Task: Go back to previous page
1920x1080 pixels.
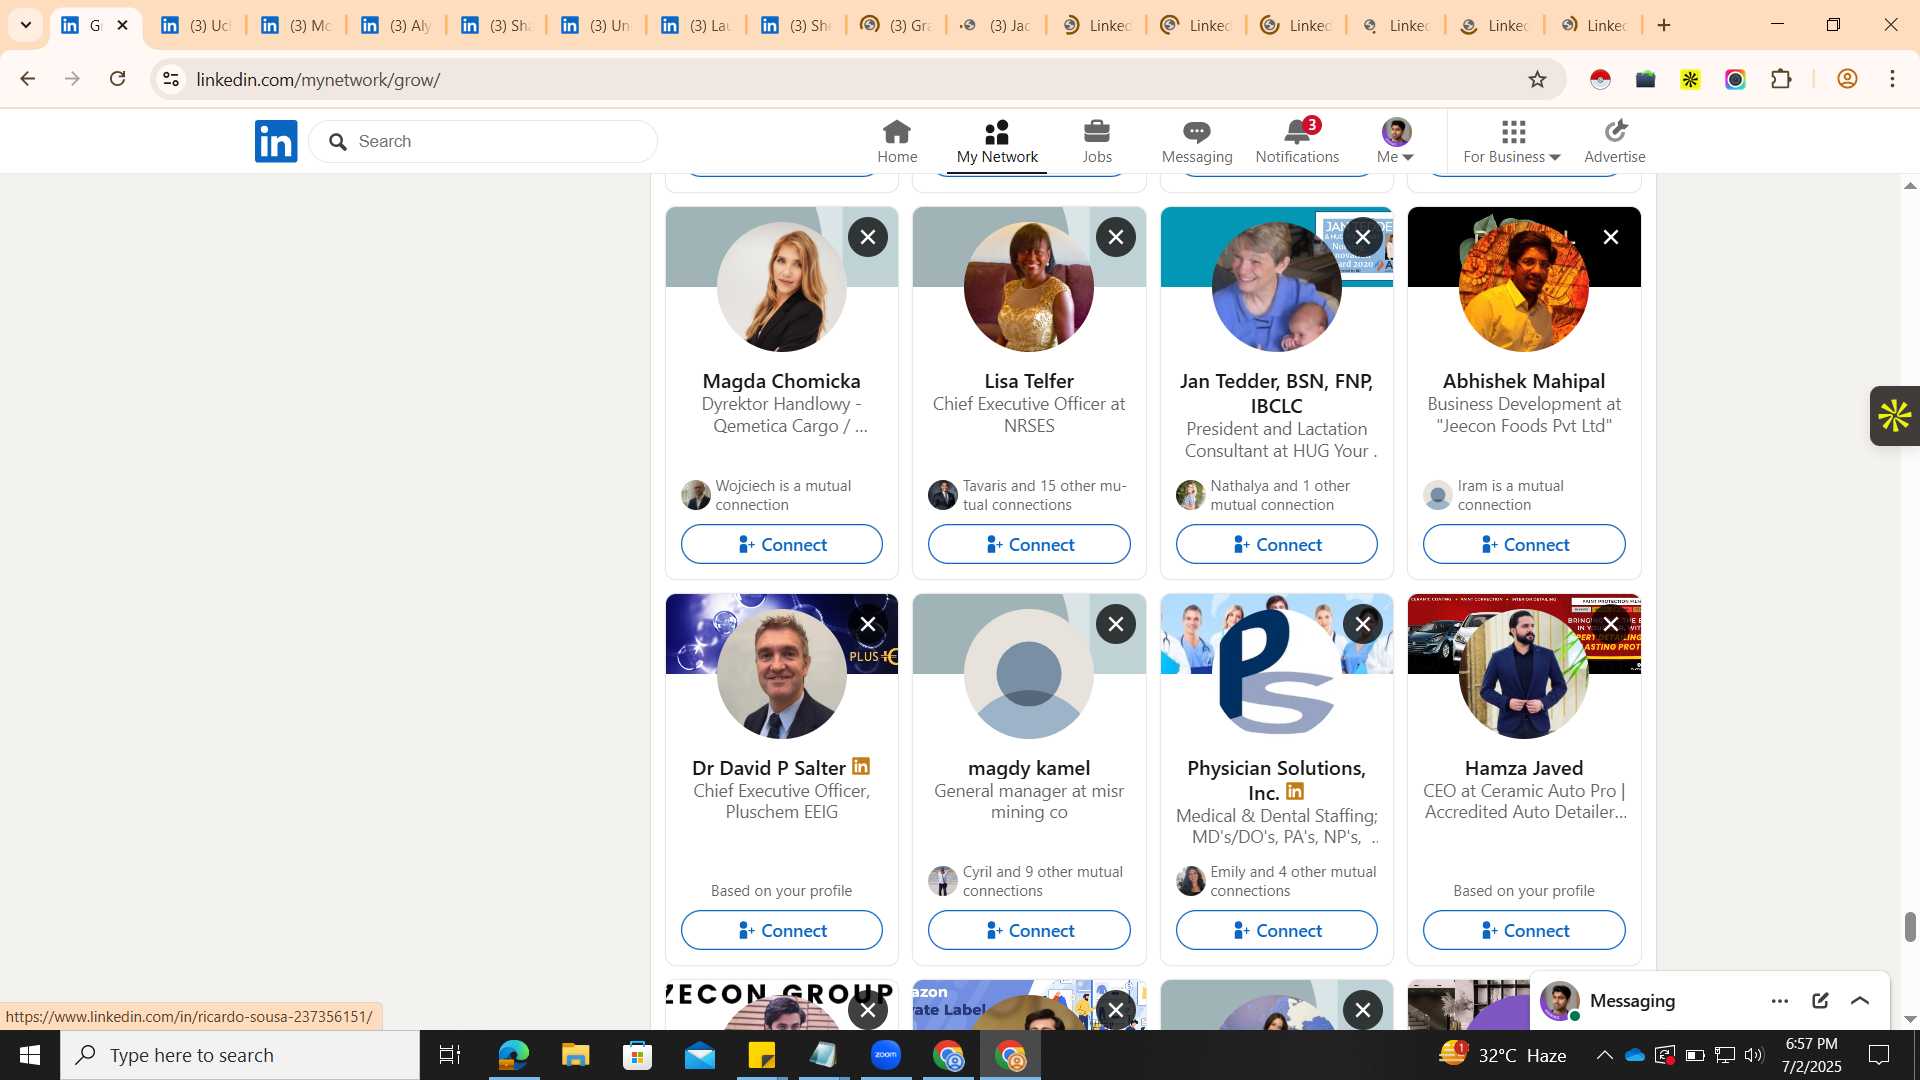Action: click(27, 79)
